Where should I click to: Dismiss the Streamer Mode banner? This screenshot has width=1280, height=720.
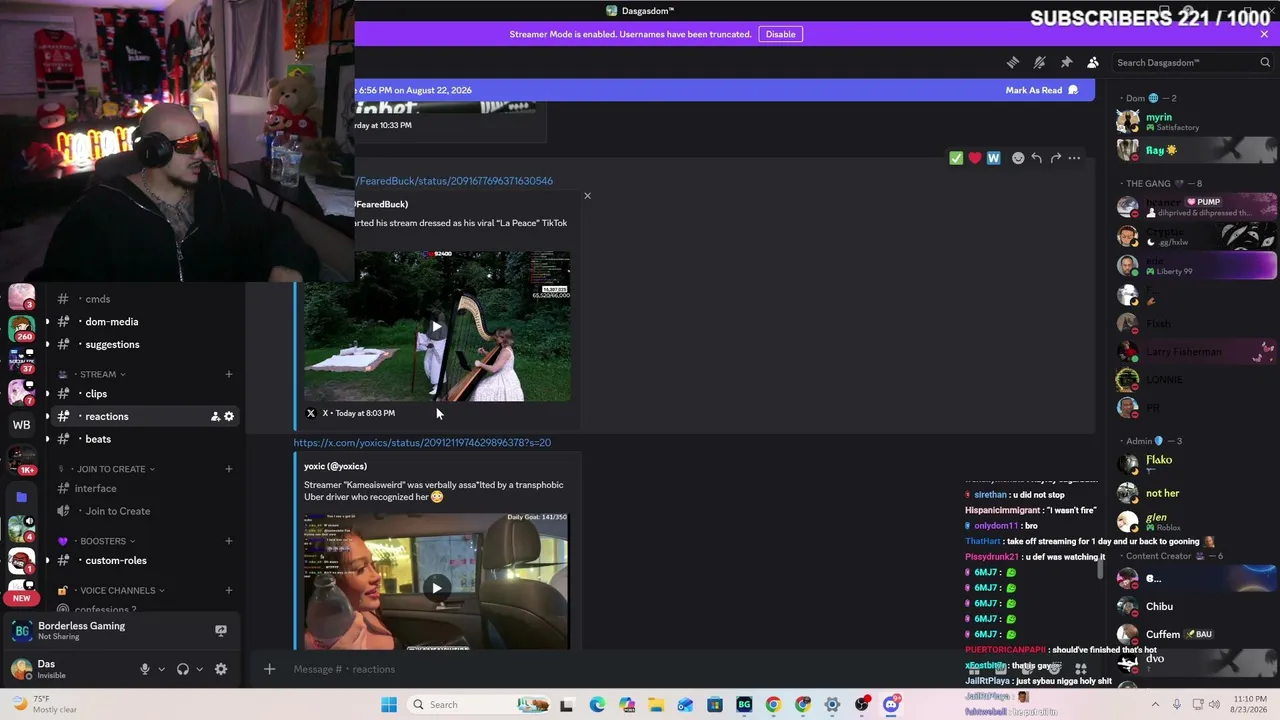pyautogui.click(x=1264, y=34)
